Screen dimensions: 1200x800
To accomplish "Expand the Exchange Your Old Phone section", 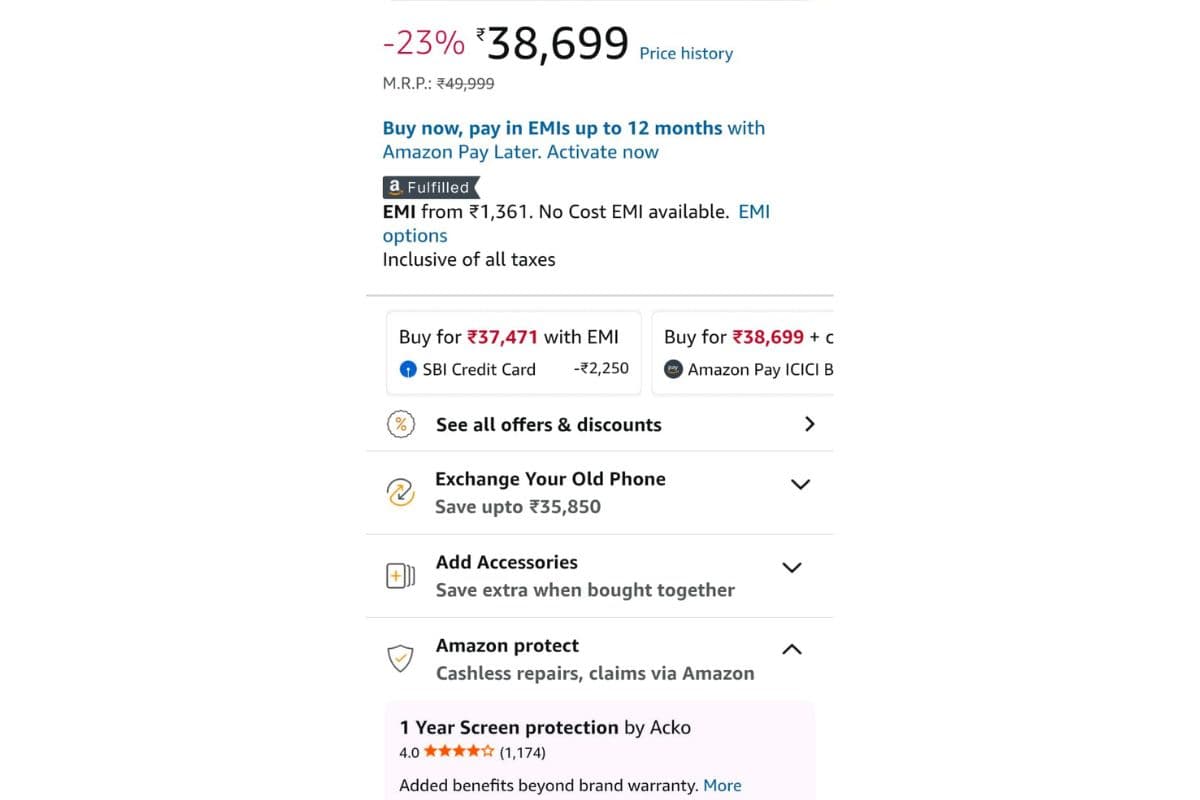I will pyautogui.click(x=800, y=484).
